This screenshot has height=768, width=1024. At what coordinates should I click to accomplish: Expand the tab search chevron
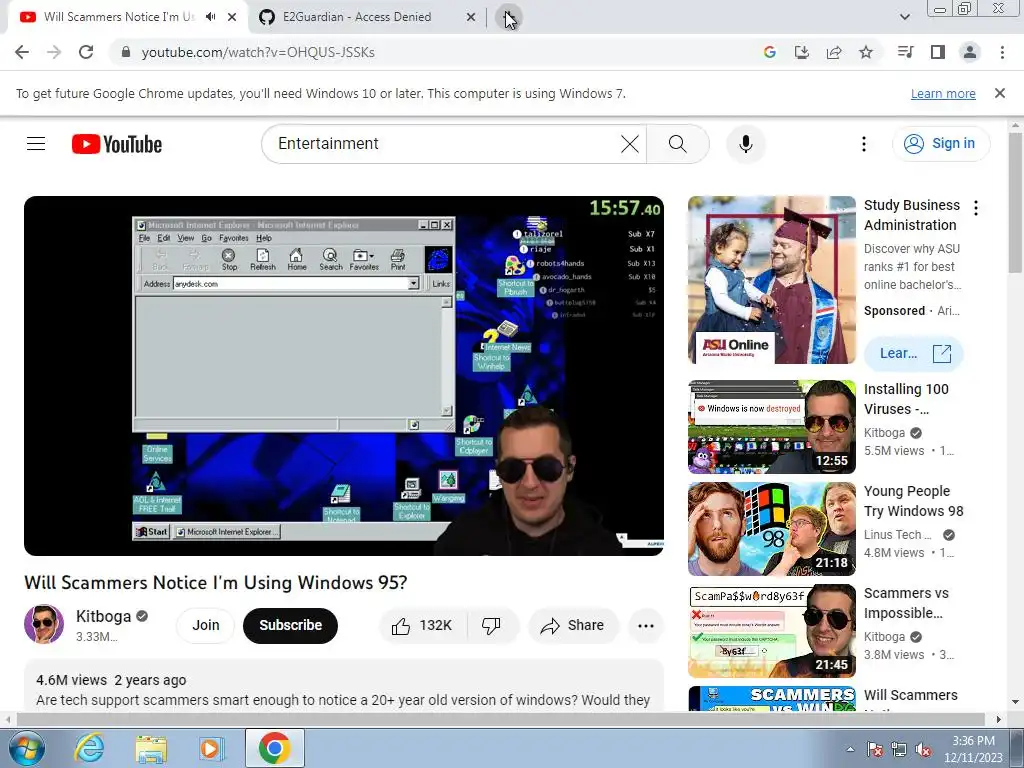[904, 17]
